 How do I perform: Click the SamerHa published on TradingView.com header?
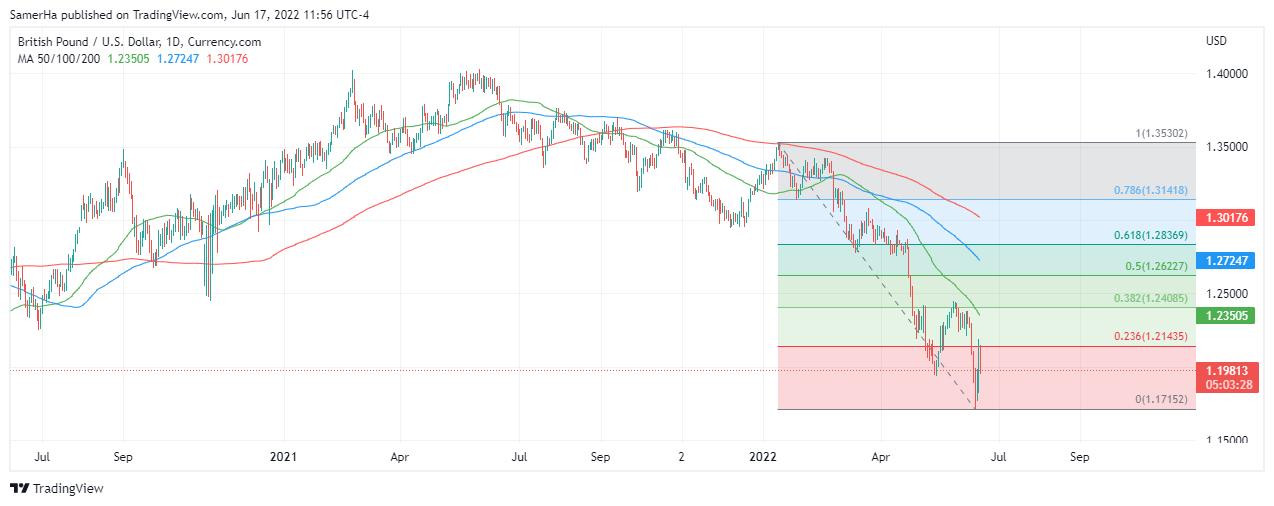189,14
